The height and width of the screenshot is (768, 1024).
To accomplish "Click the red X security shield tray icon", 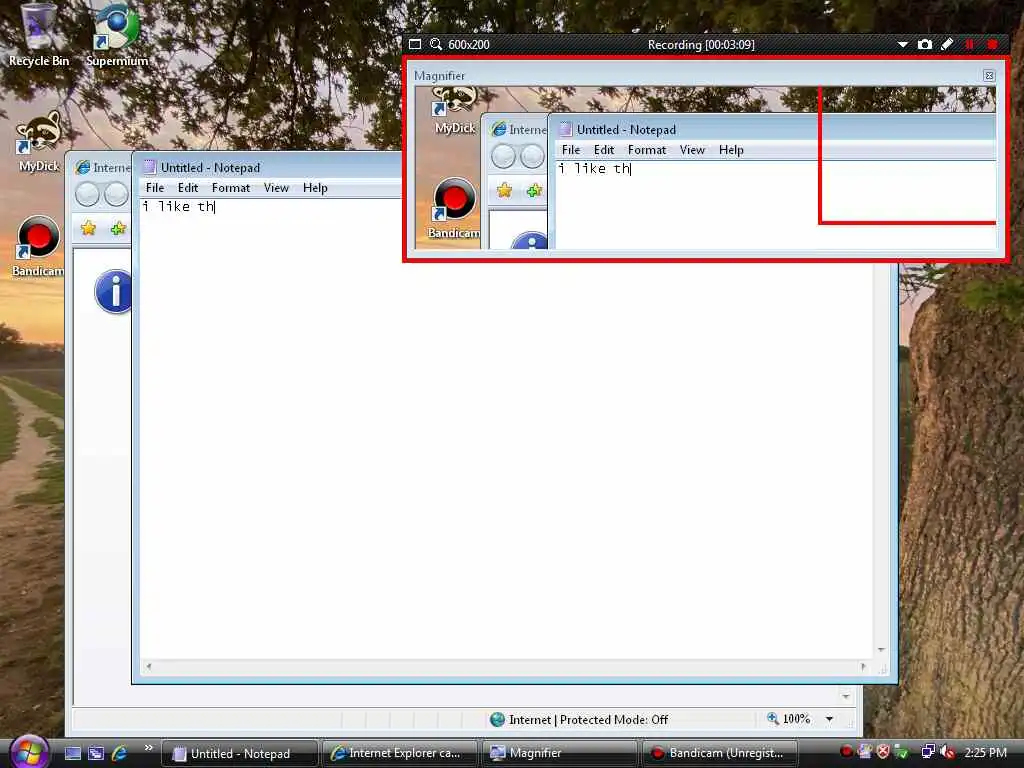I will 883,752.
